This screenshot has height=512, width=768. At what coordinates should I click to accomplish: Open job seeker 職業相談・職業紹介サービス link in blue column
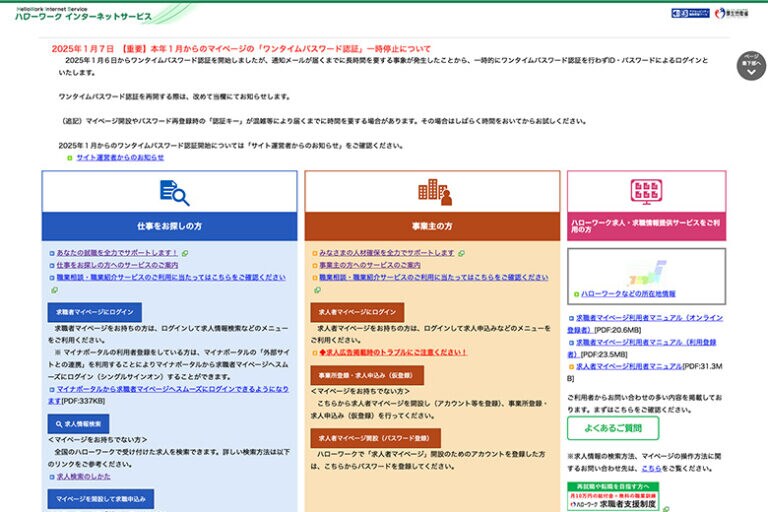click(171, 277)
